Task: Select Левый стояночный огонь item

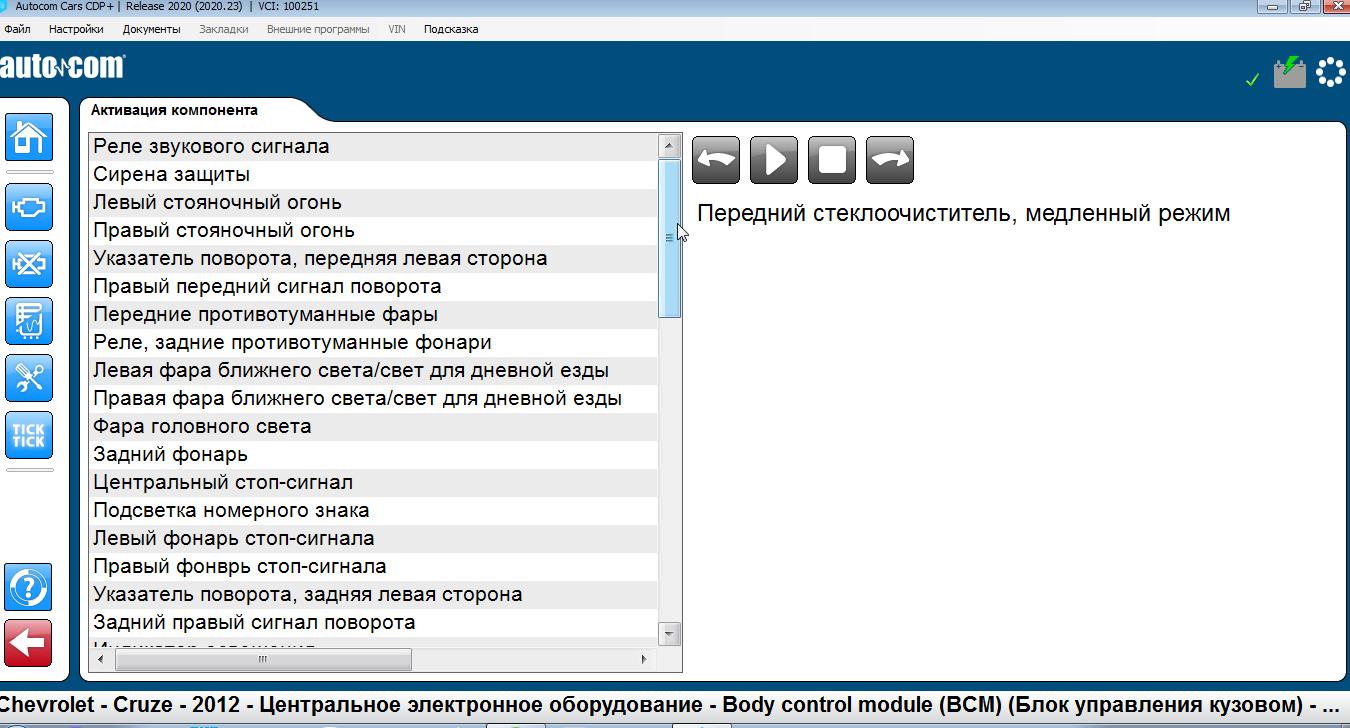Action: coord(374,202)
